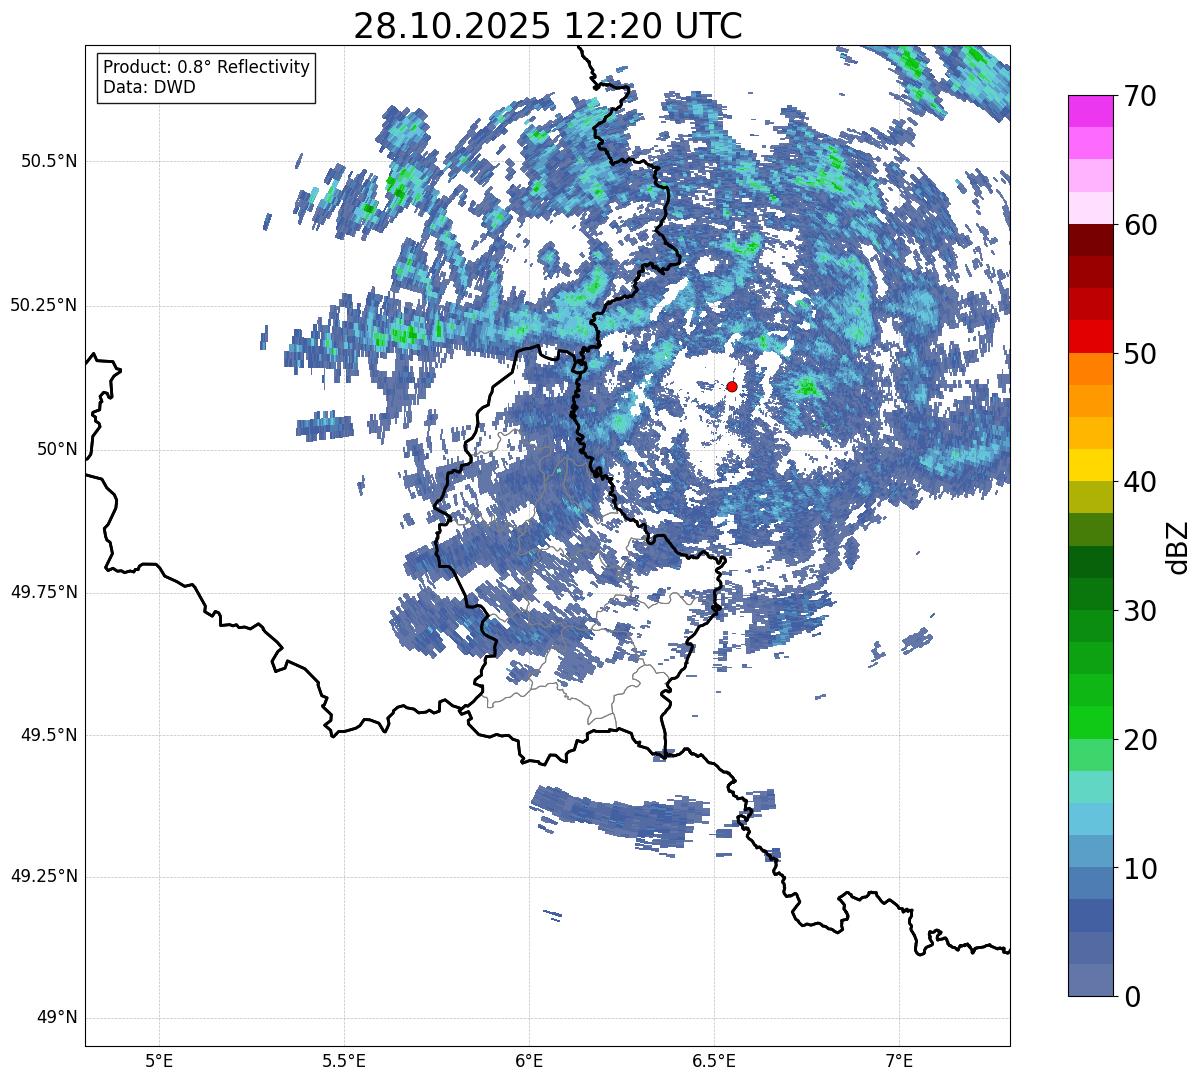Click the yellow swatch just above 40 dBZ
Viewport: 1202px width, 1081px height.
point(1090,465)
